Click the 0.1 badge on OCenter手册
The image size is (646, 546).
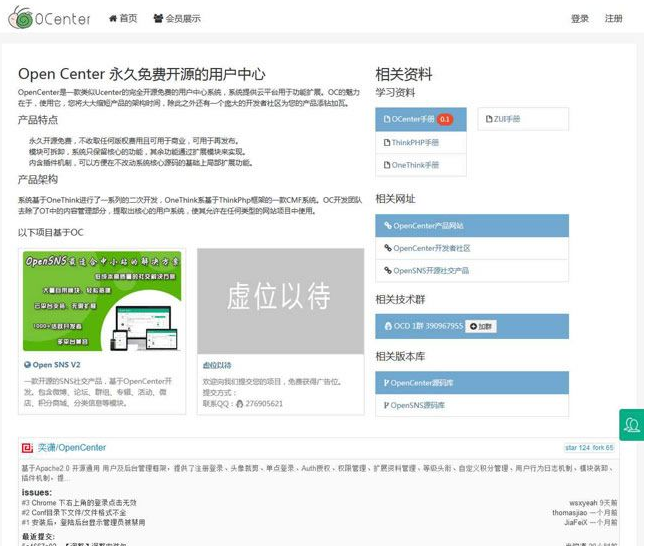(x=445, y=120)
